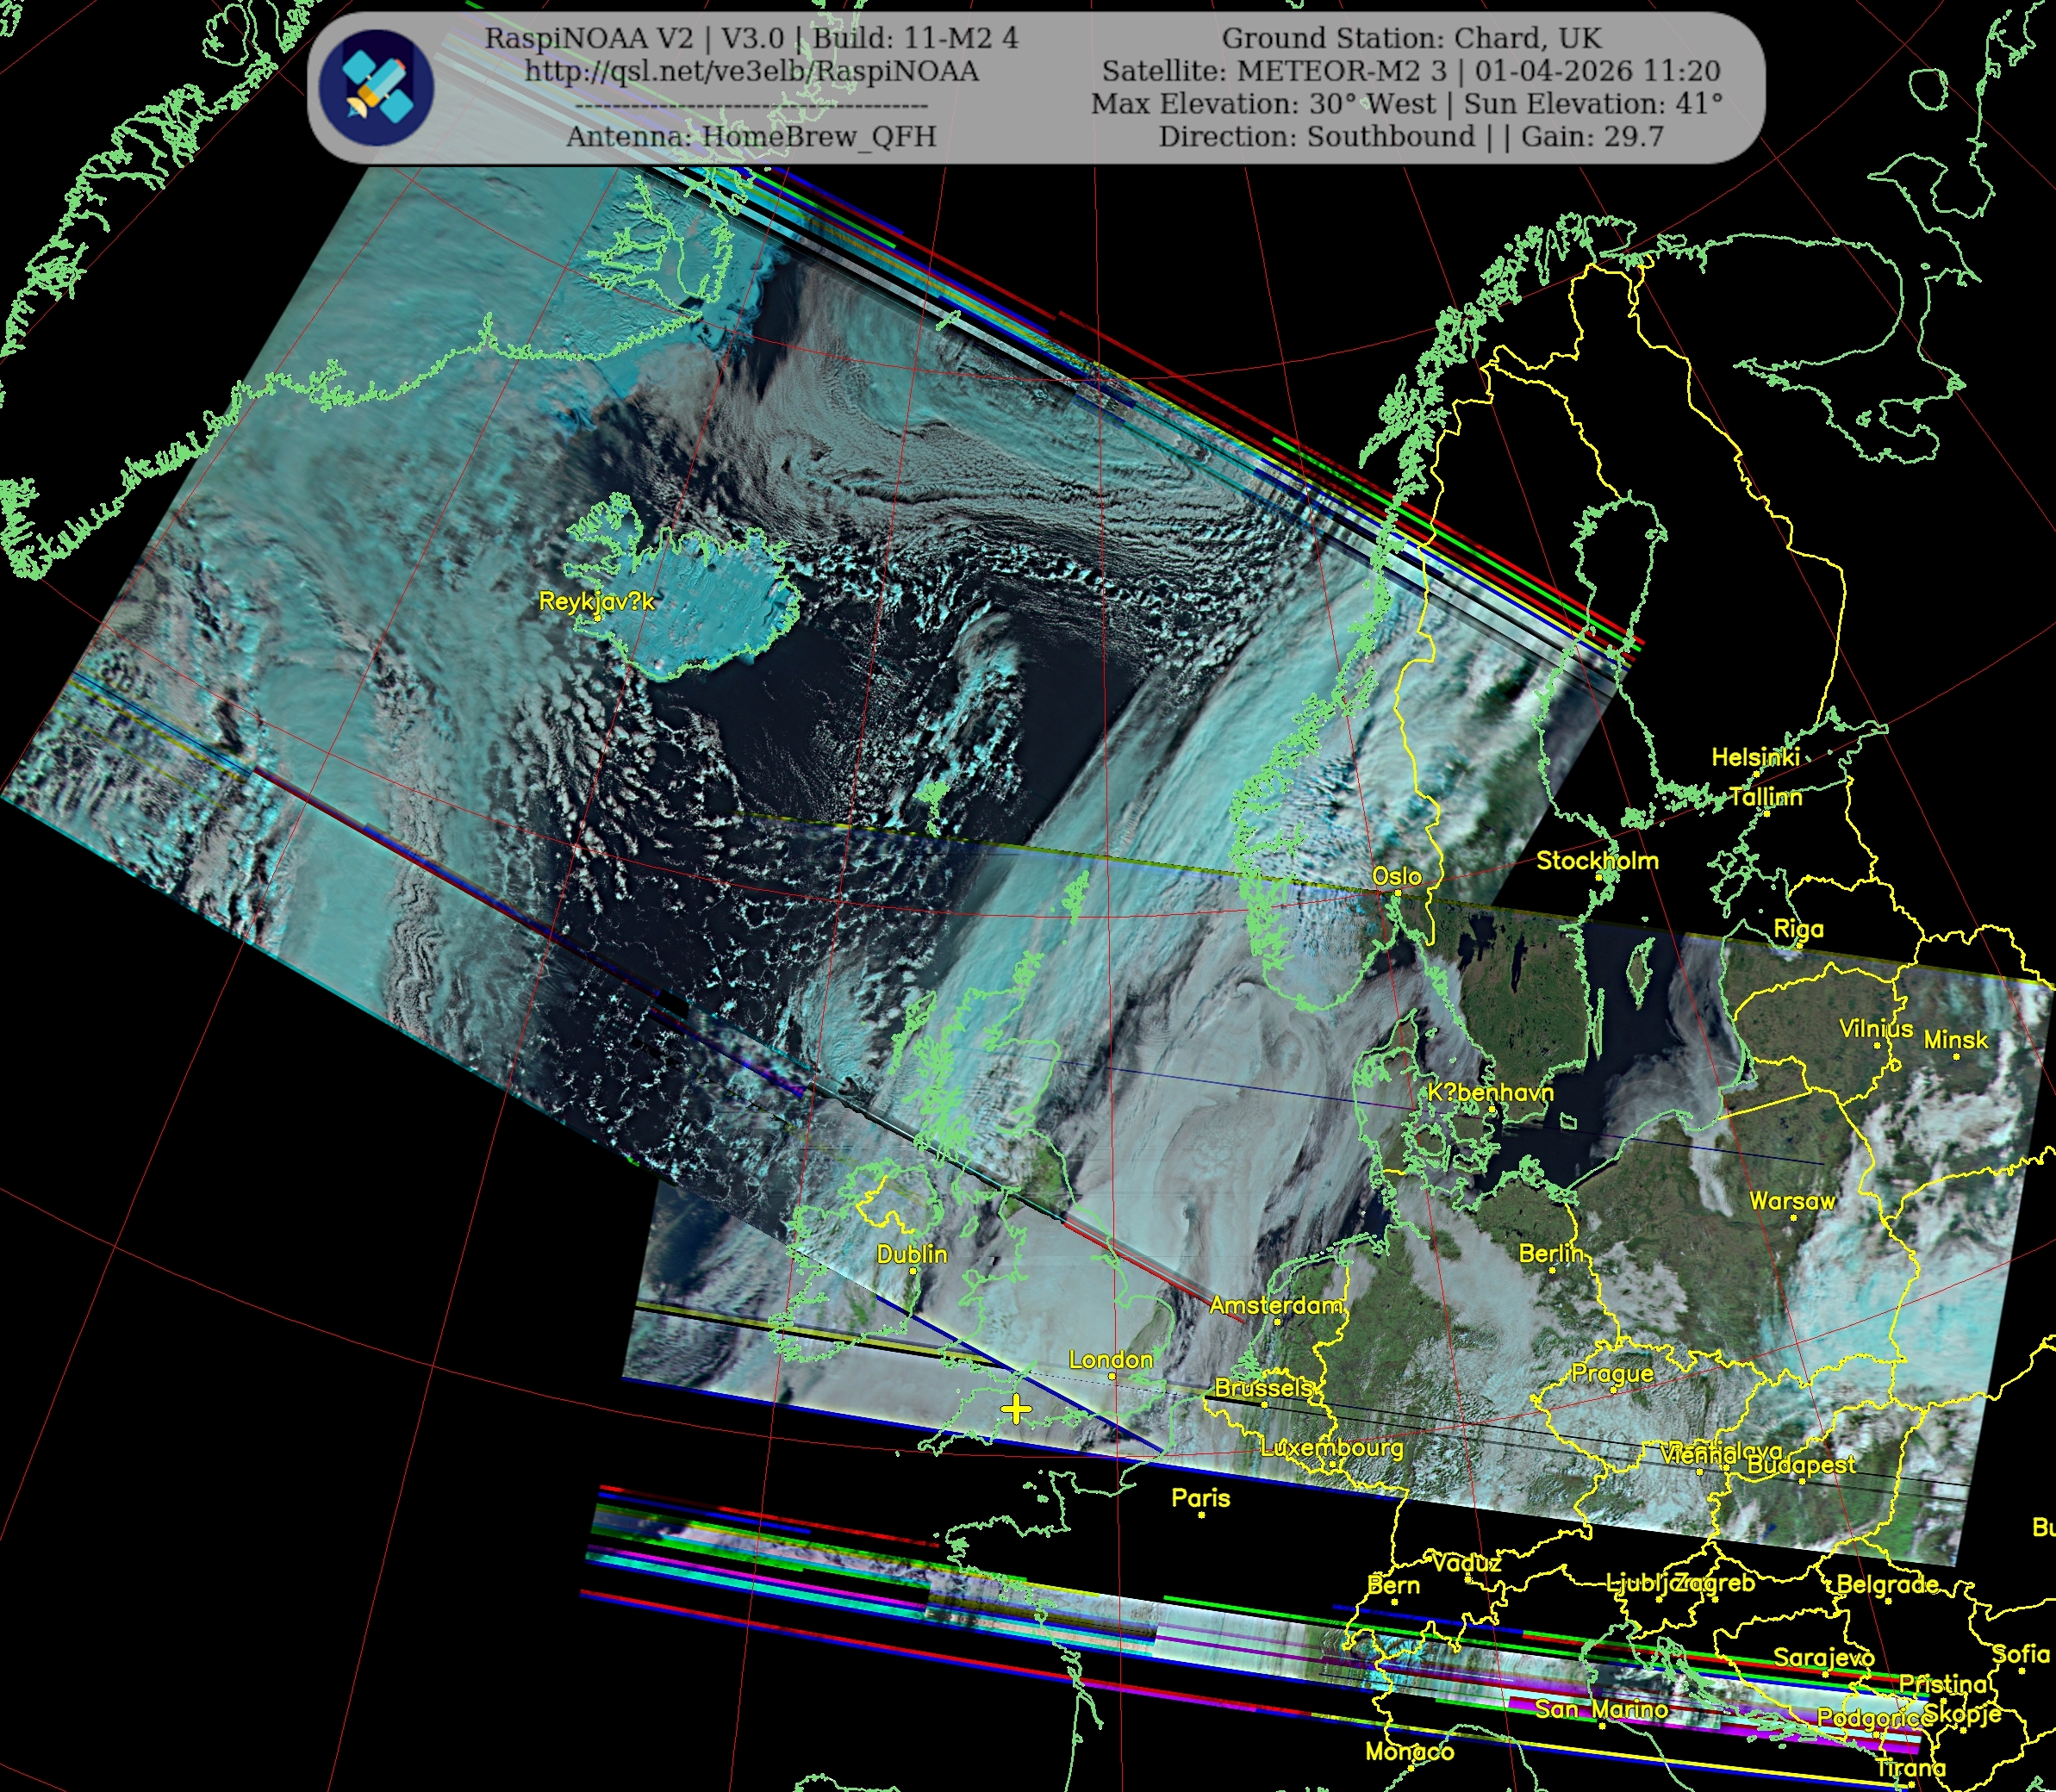Click the Ground Station Chard, UK text
2056x1792 pixels.
pos(1411,39)
